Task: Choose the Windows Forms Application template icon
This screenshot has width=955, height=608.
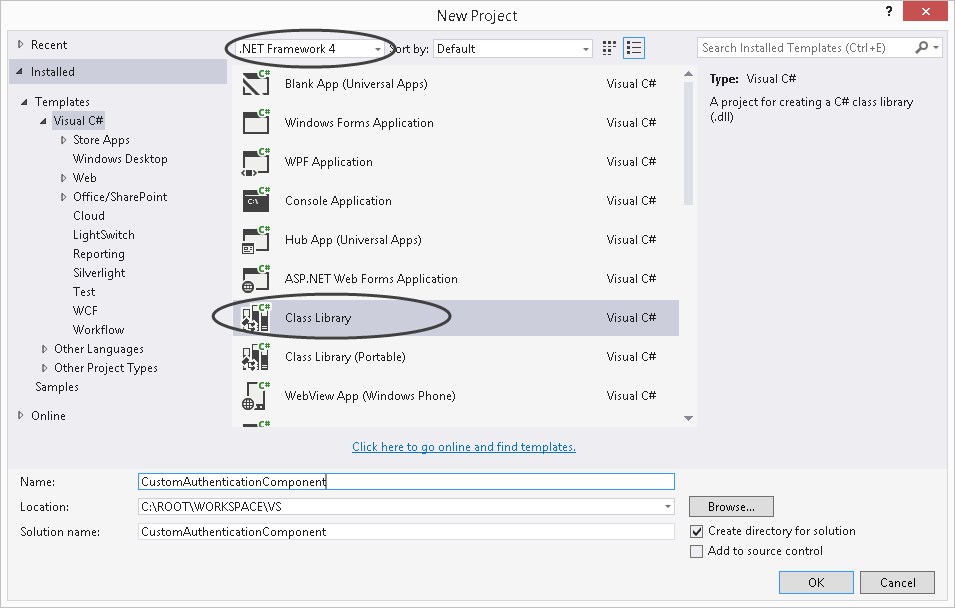Action: tap(256, 122)
